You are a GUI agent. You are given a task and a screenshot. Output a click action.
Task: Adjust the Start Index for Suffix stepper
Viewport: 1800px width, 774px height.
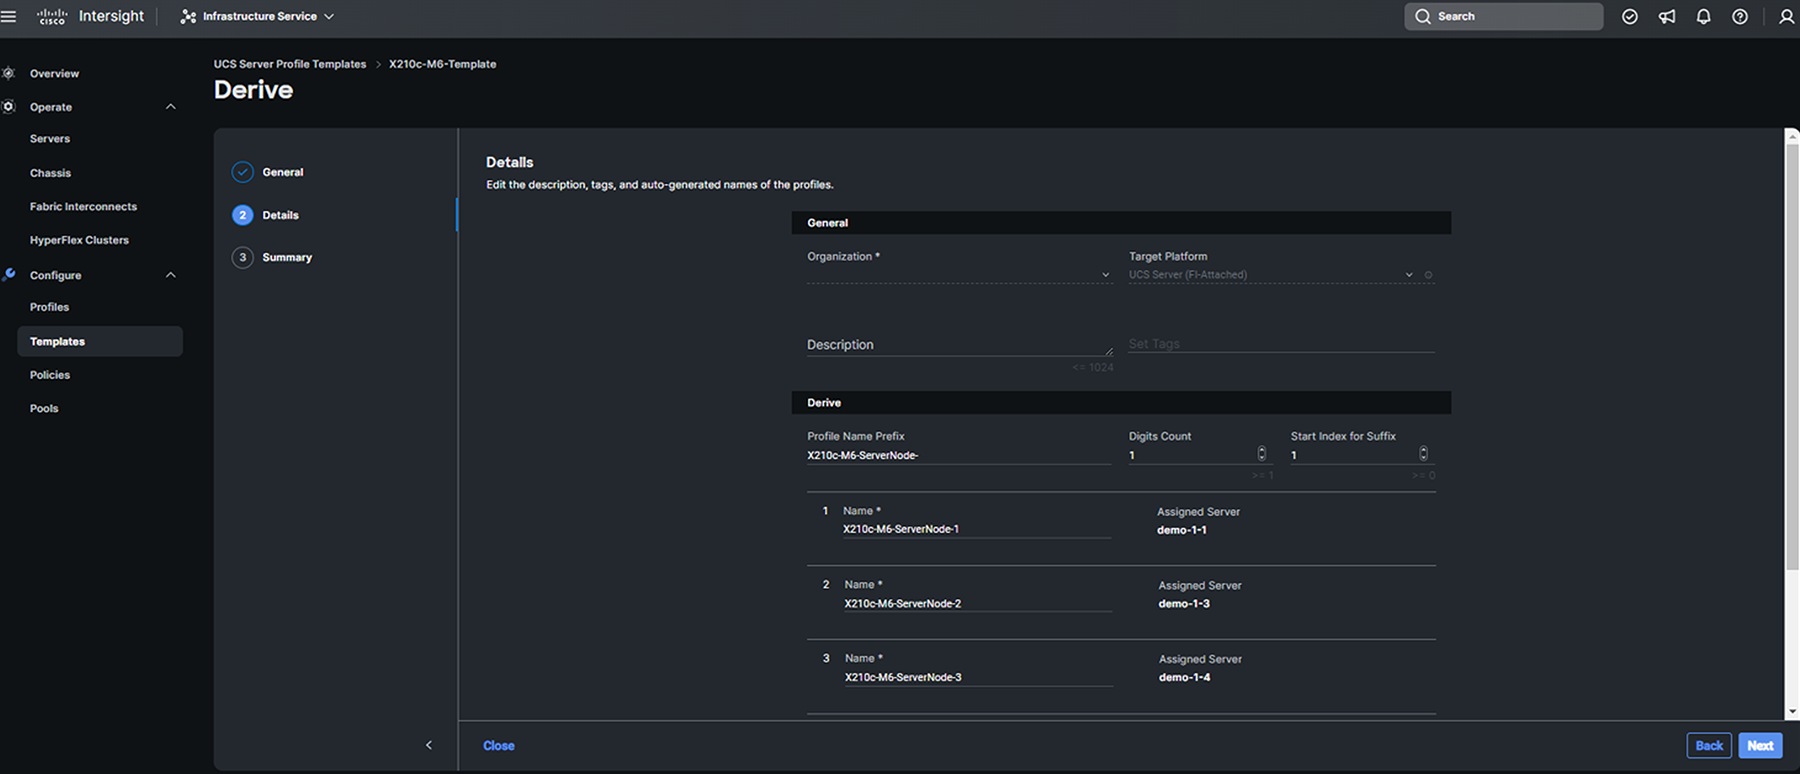[1423, 454]
